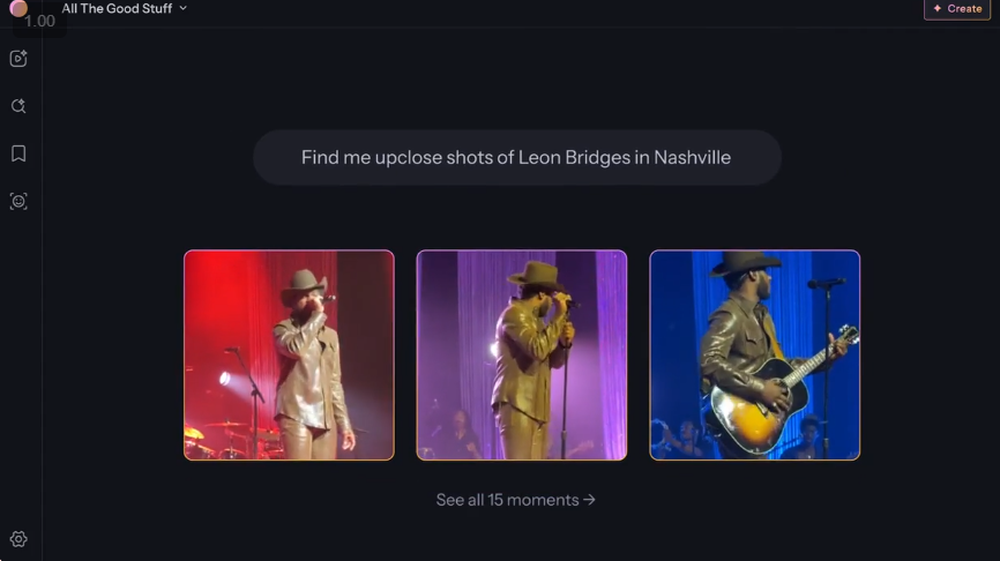Click the 'Find me upclose shots' search prompt
Image resolution: width=1000 pixels, height=561 pixels.
pyautogui.click(x=516, y=158)
